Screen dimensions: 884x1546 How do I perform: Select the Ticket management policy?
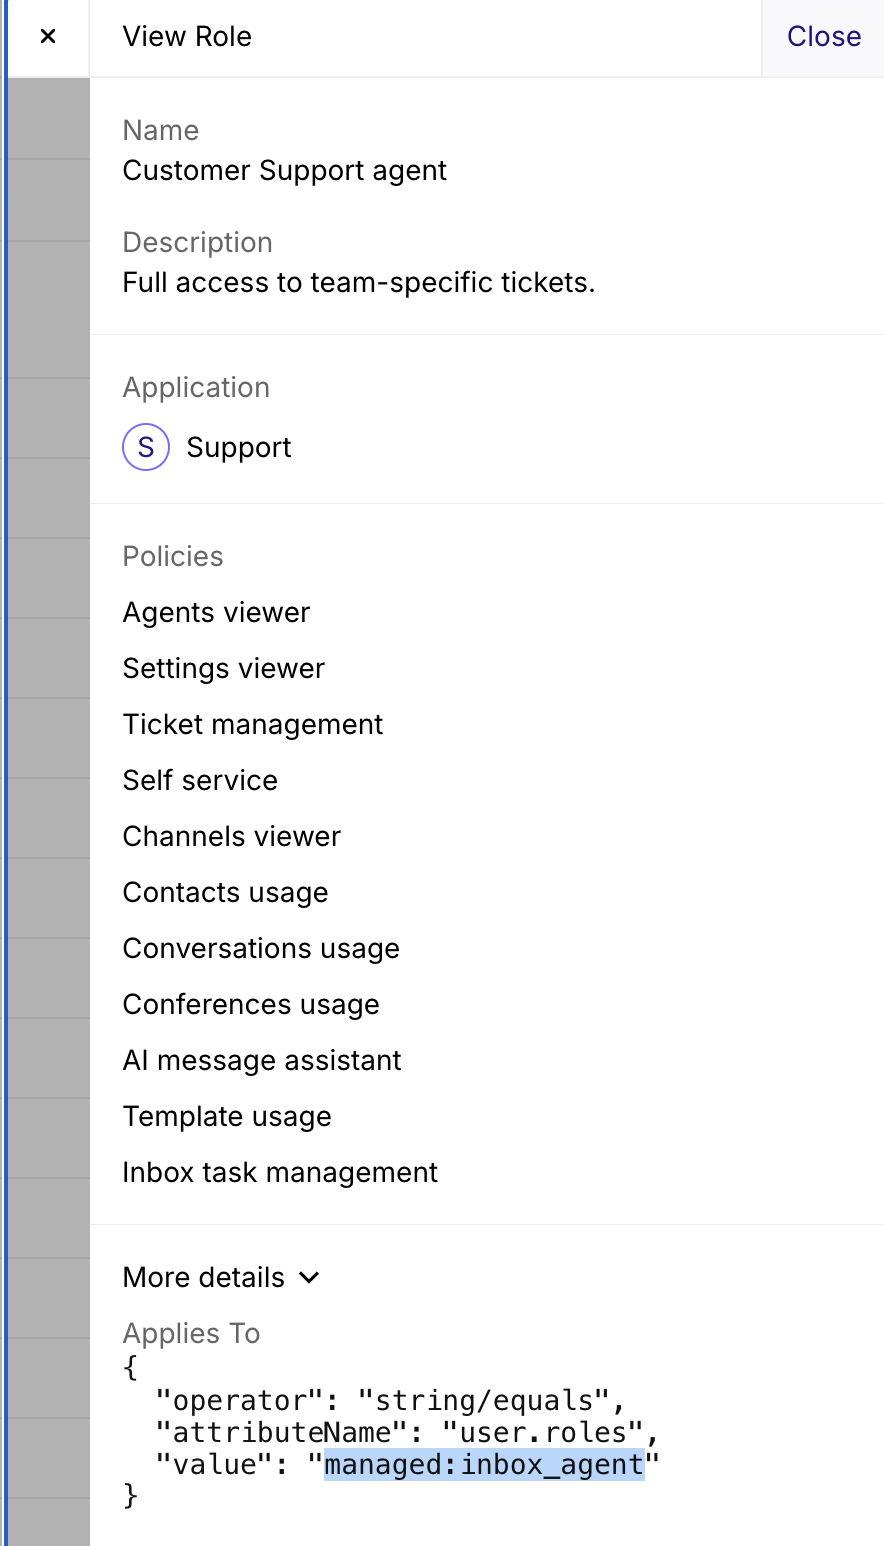click(253, 724)
